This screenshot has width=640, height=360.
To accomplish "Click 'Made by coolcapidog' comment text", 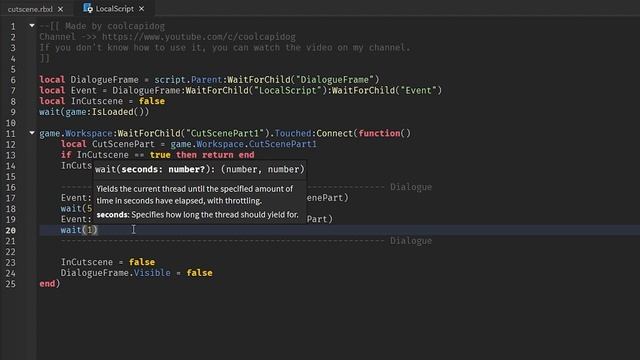I will click(x=115, y=26).
